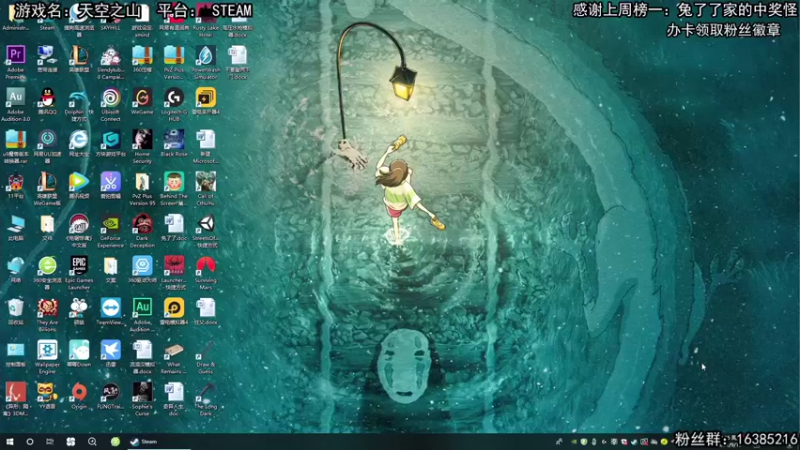The width and height of the screenshot is (800, 450).
Task: Open the Adobe Premiere desktop shortcut
Action: click(16, 55)
